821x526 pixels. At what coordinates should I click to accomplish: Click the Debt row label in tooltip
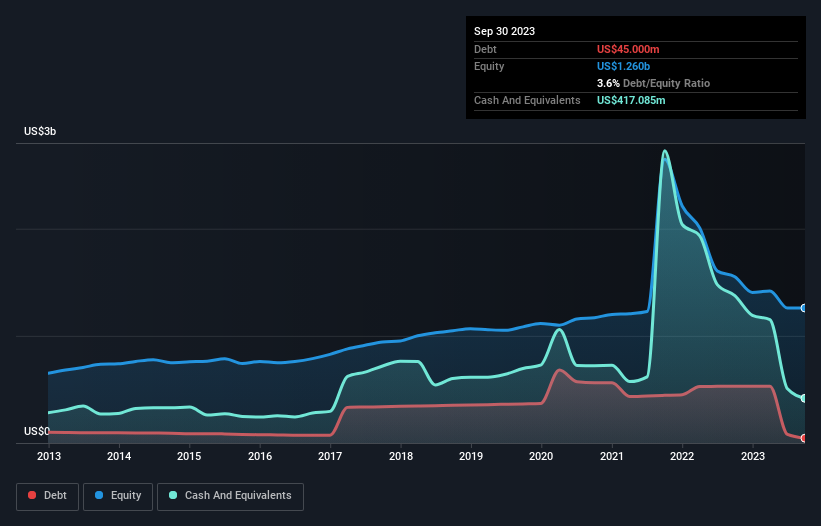[485, 49]
